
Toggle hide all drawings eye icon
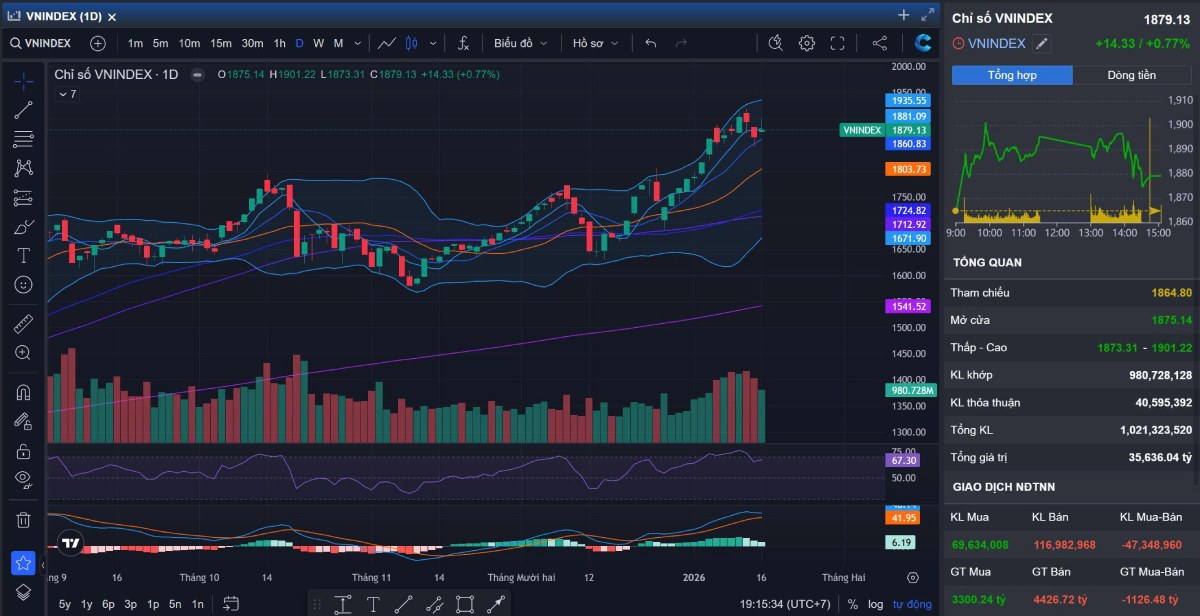(23, 479)
